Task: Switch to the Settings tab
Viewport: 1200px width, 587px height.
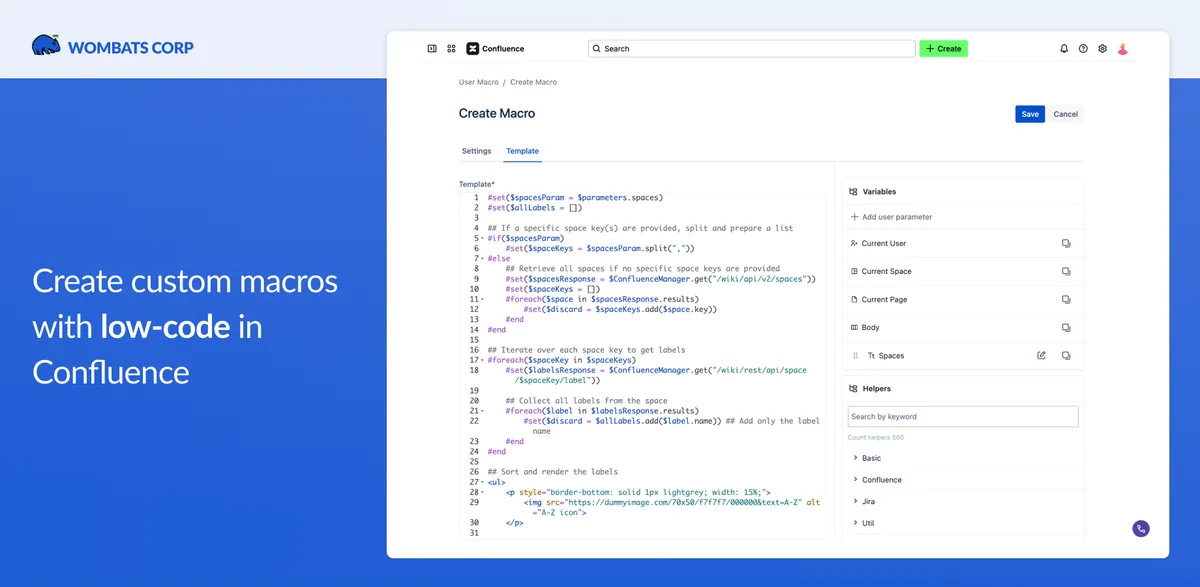Action: pyautogui.click(x=476, y=151)
